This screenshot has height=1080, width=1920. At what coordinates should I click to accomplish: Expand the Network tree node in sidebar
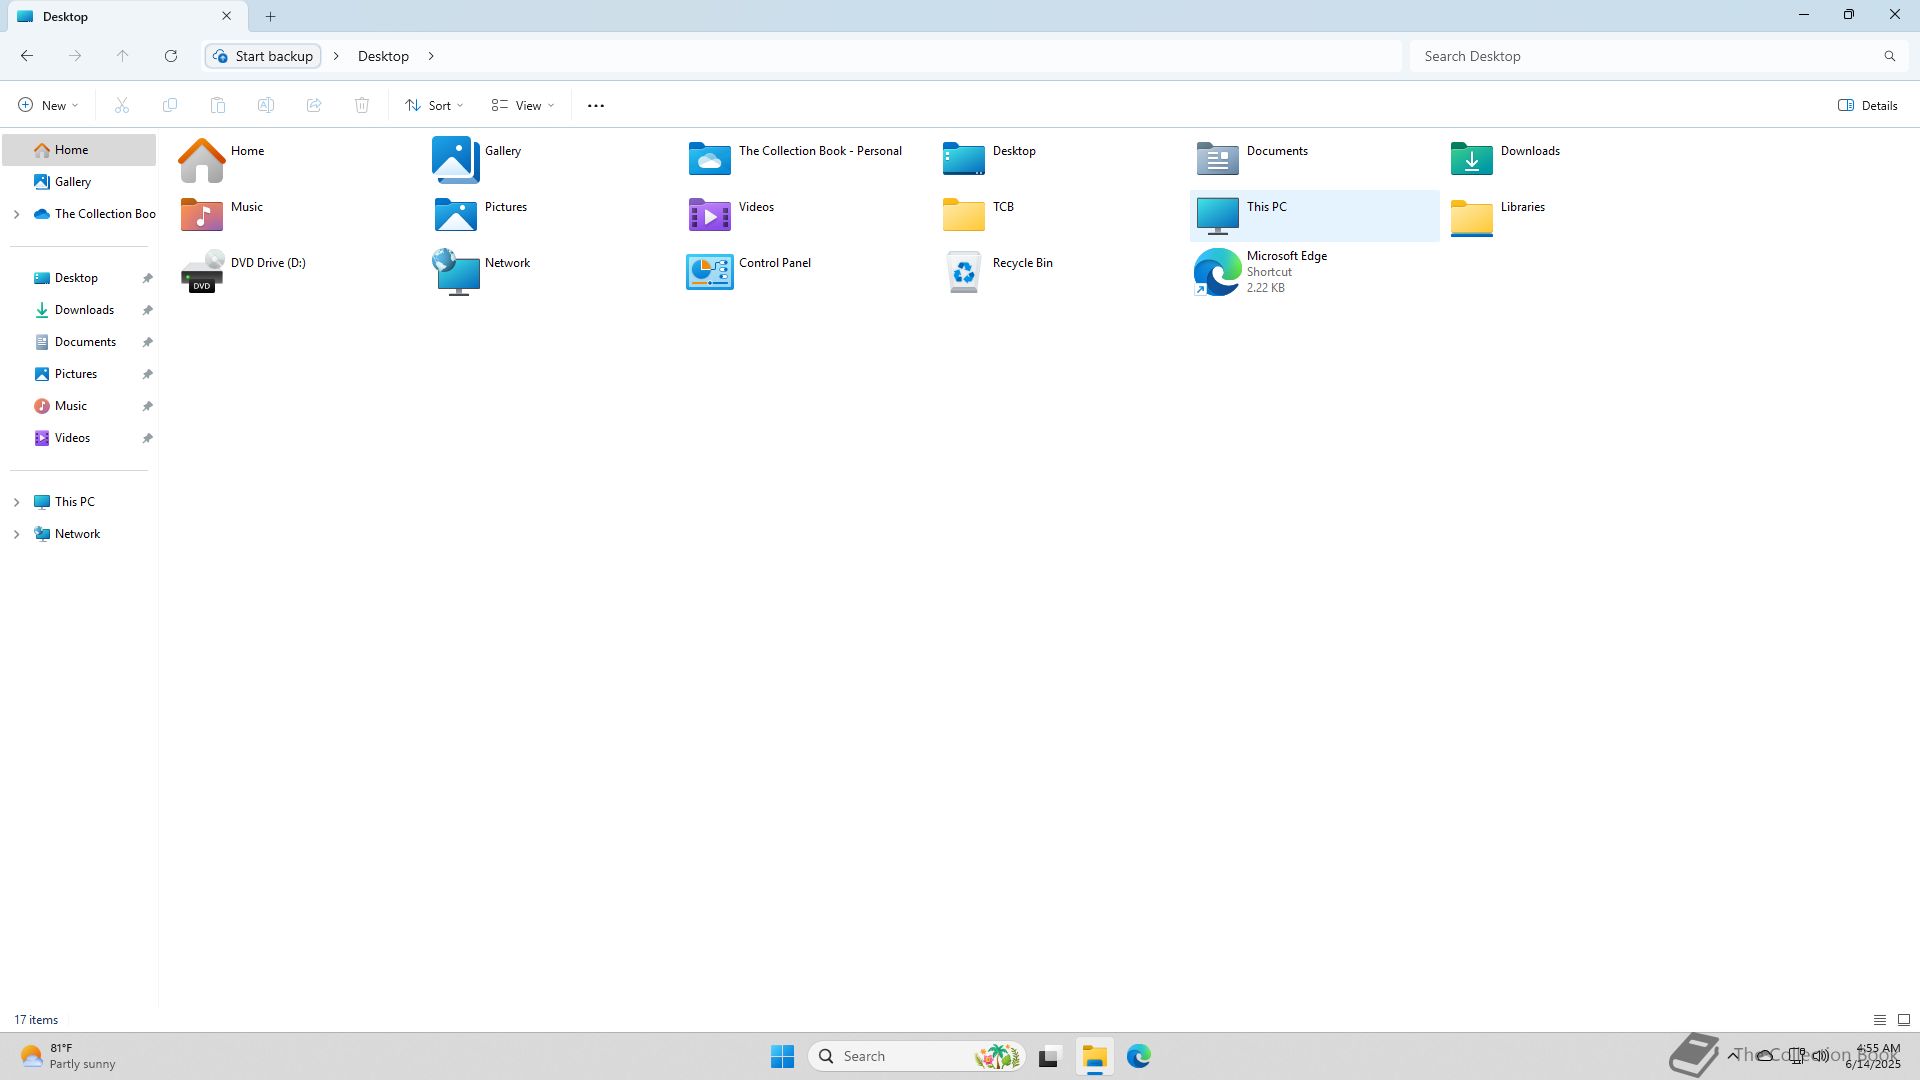[16, 534]
